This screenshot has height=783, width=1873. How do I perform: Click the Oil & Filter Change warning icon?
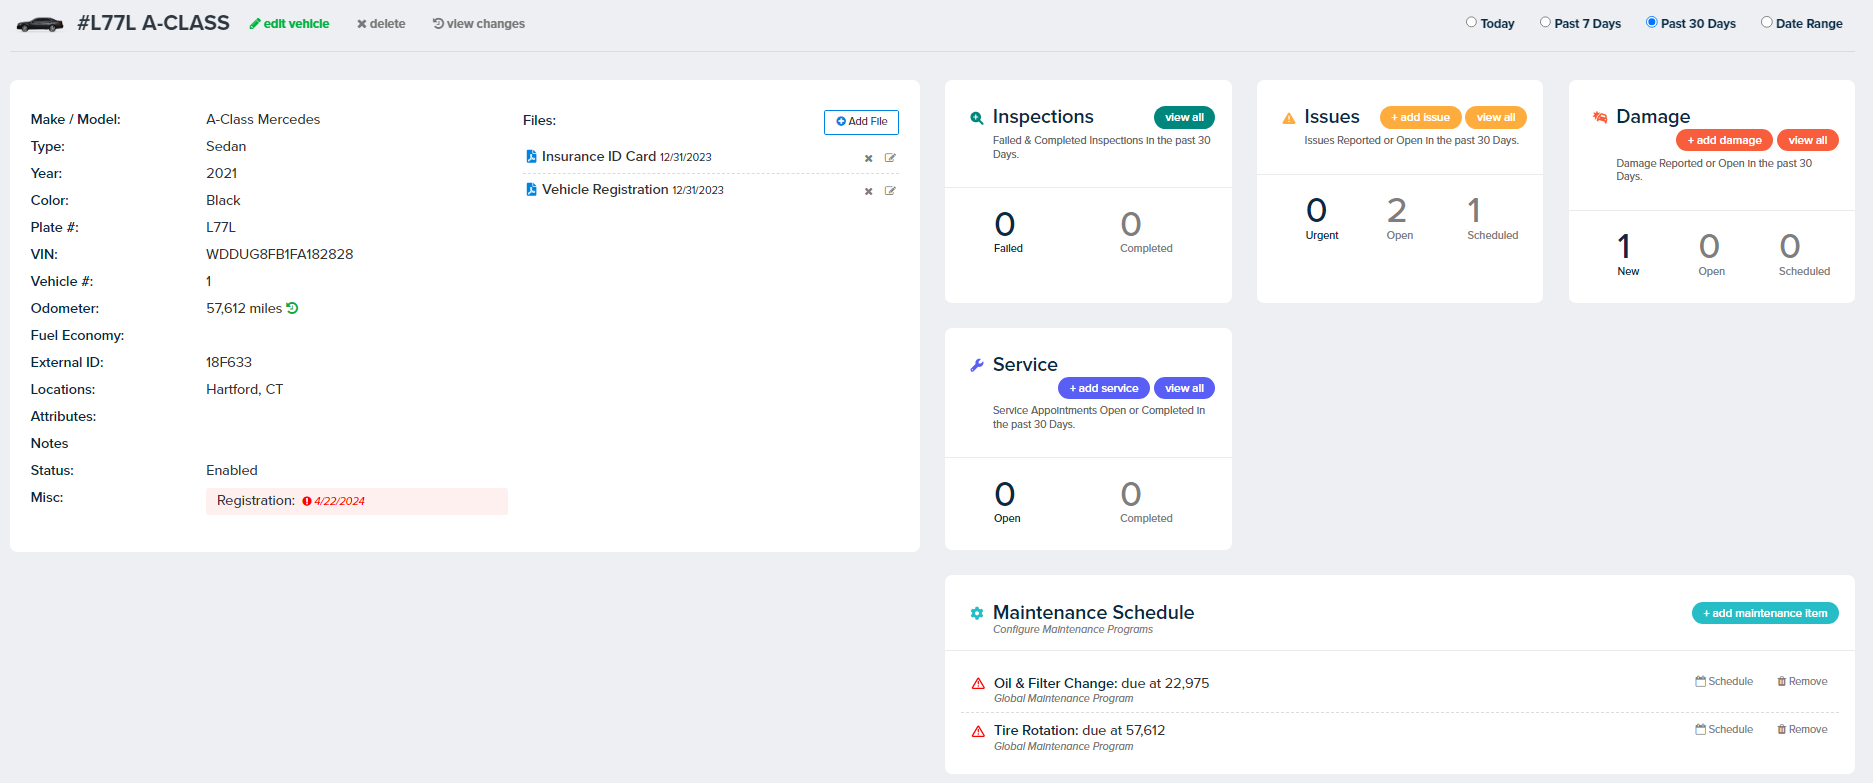978,684
